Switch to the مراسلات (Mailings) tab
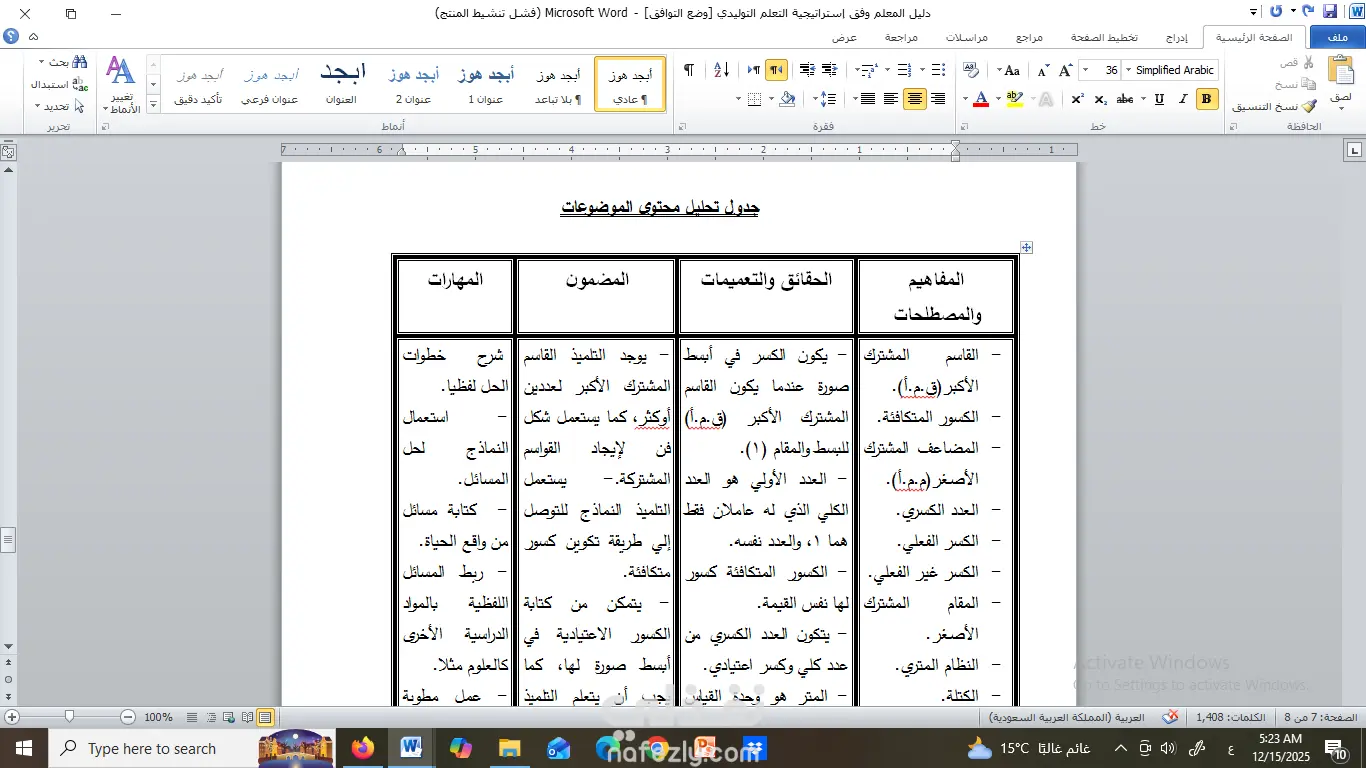 click(x=967, y=37)
